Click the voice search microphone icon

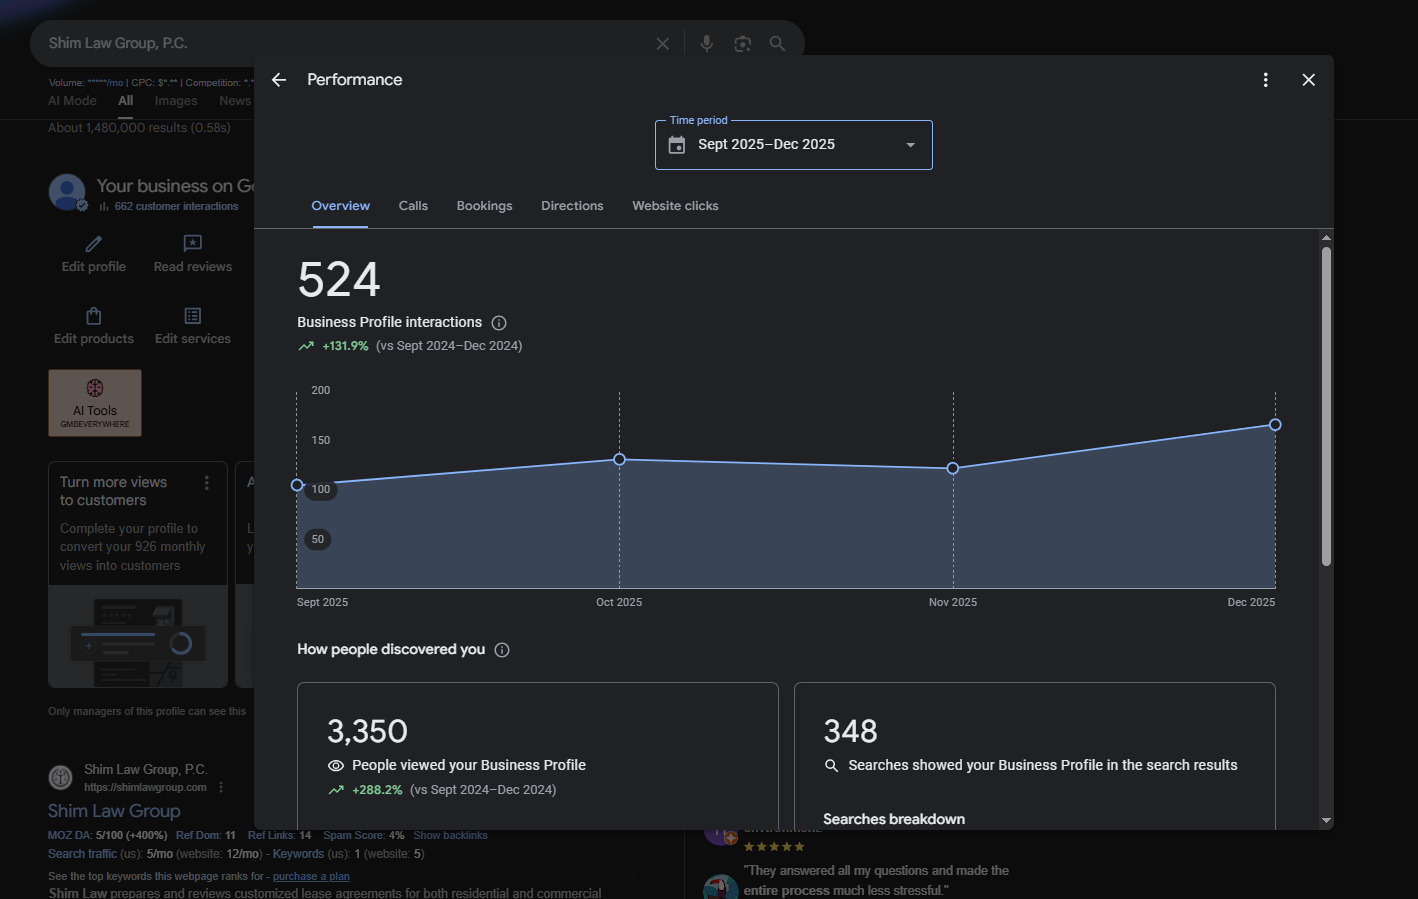(x=706, y=44)
